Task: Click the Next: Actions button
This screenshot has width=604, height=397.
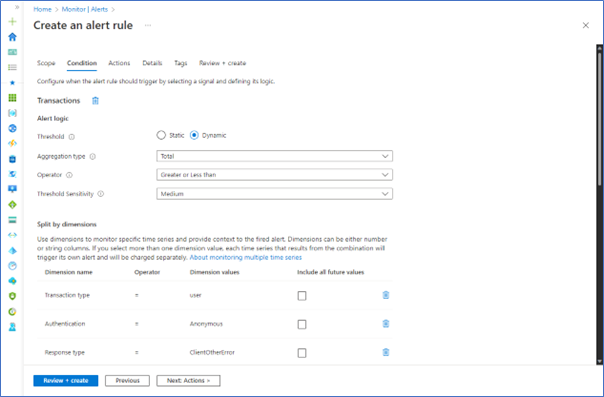Action: point(188,380)
